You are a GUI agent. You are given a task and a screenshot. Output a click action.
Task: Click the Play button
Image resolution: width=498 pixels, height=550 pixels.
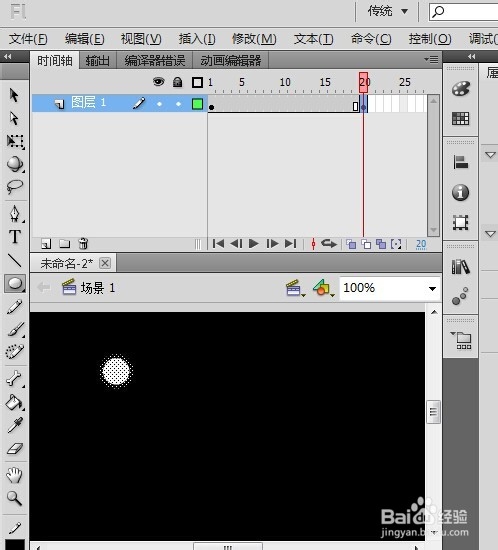pyautogui.click(x=253, y=243)
